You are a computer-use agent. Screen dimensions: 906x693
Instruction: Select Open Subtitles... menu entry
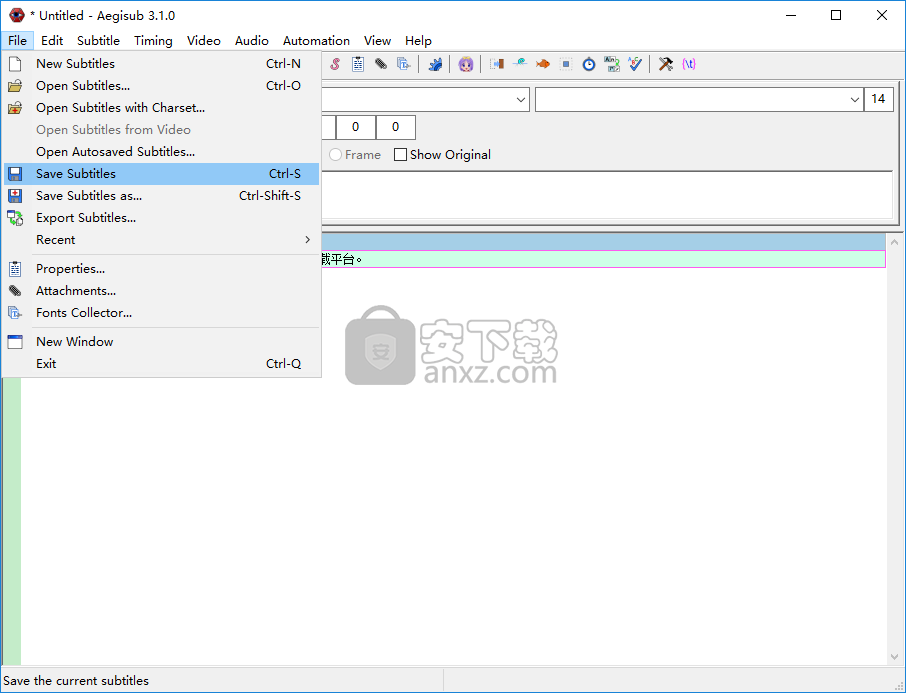pyautogui.click(x=161, y=86)
